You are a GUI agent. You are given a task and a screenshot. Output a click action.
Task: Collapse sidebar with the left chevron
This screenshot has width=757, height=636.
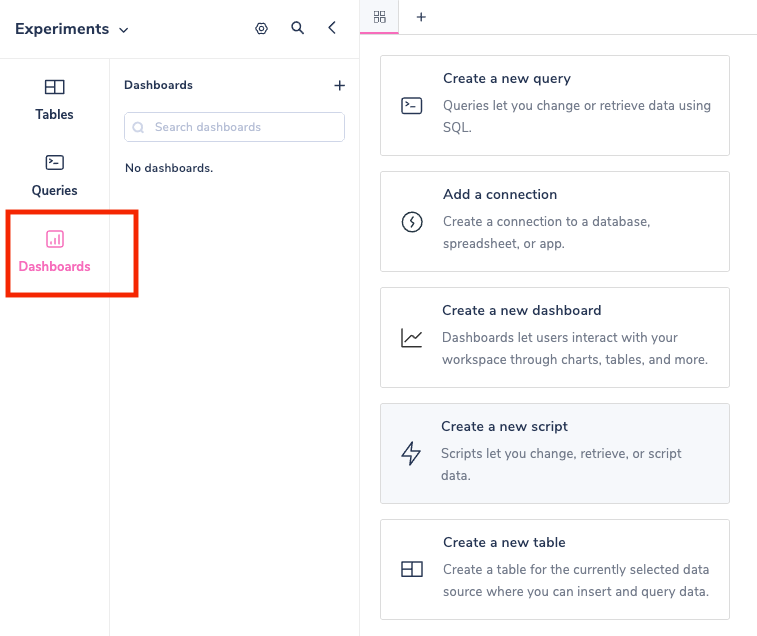[x=333, y=29]
